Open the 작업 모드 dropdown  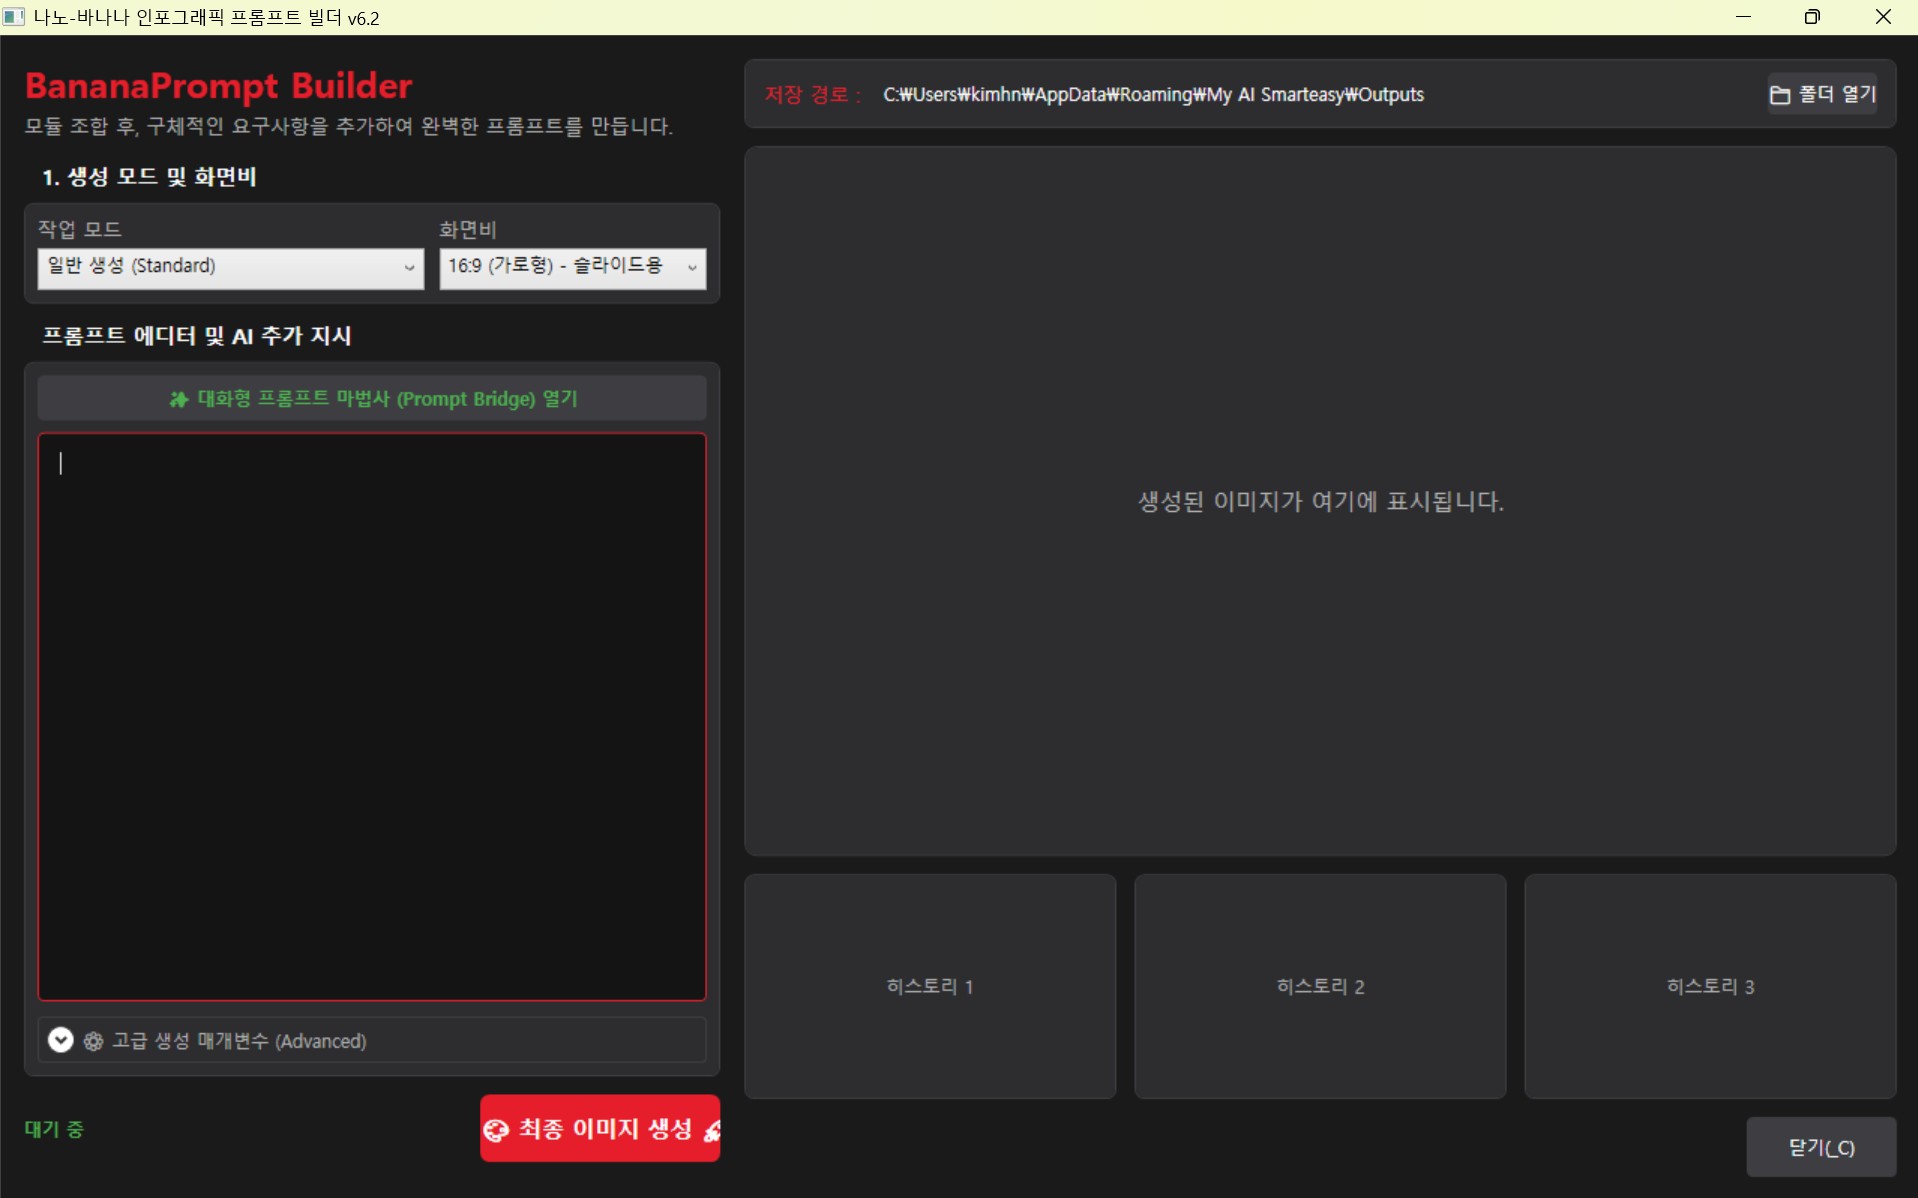(x=230, y=267)
